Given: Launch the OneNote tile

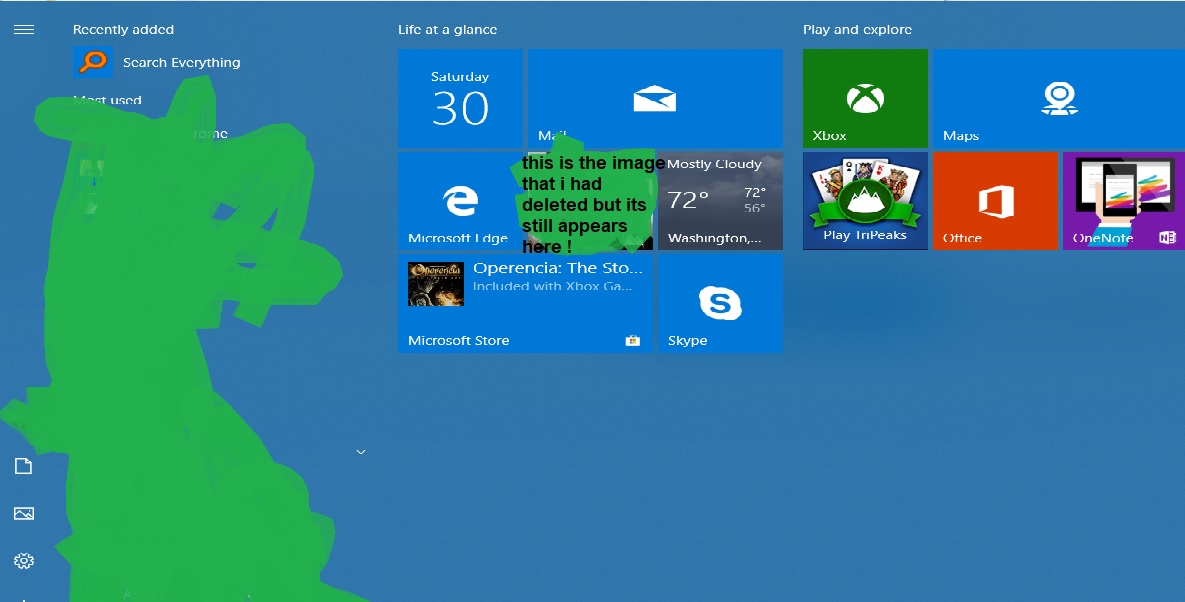Looking at the screenshot, I should pos(1124,200).
